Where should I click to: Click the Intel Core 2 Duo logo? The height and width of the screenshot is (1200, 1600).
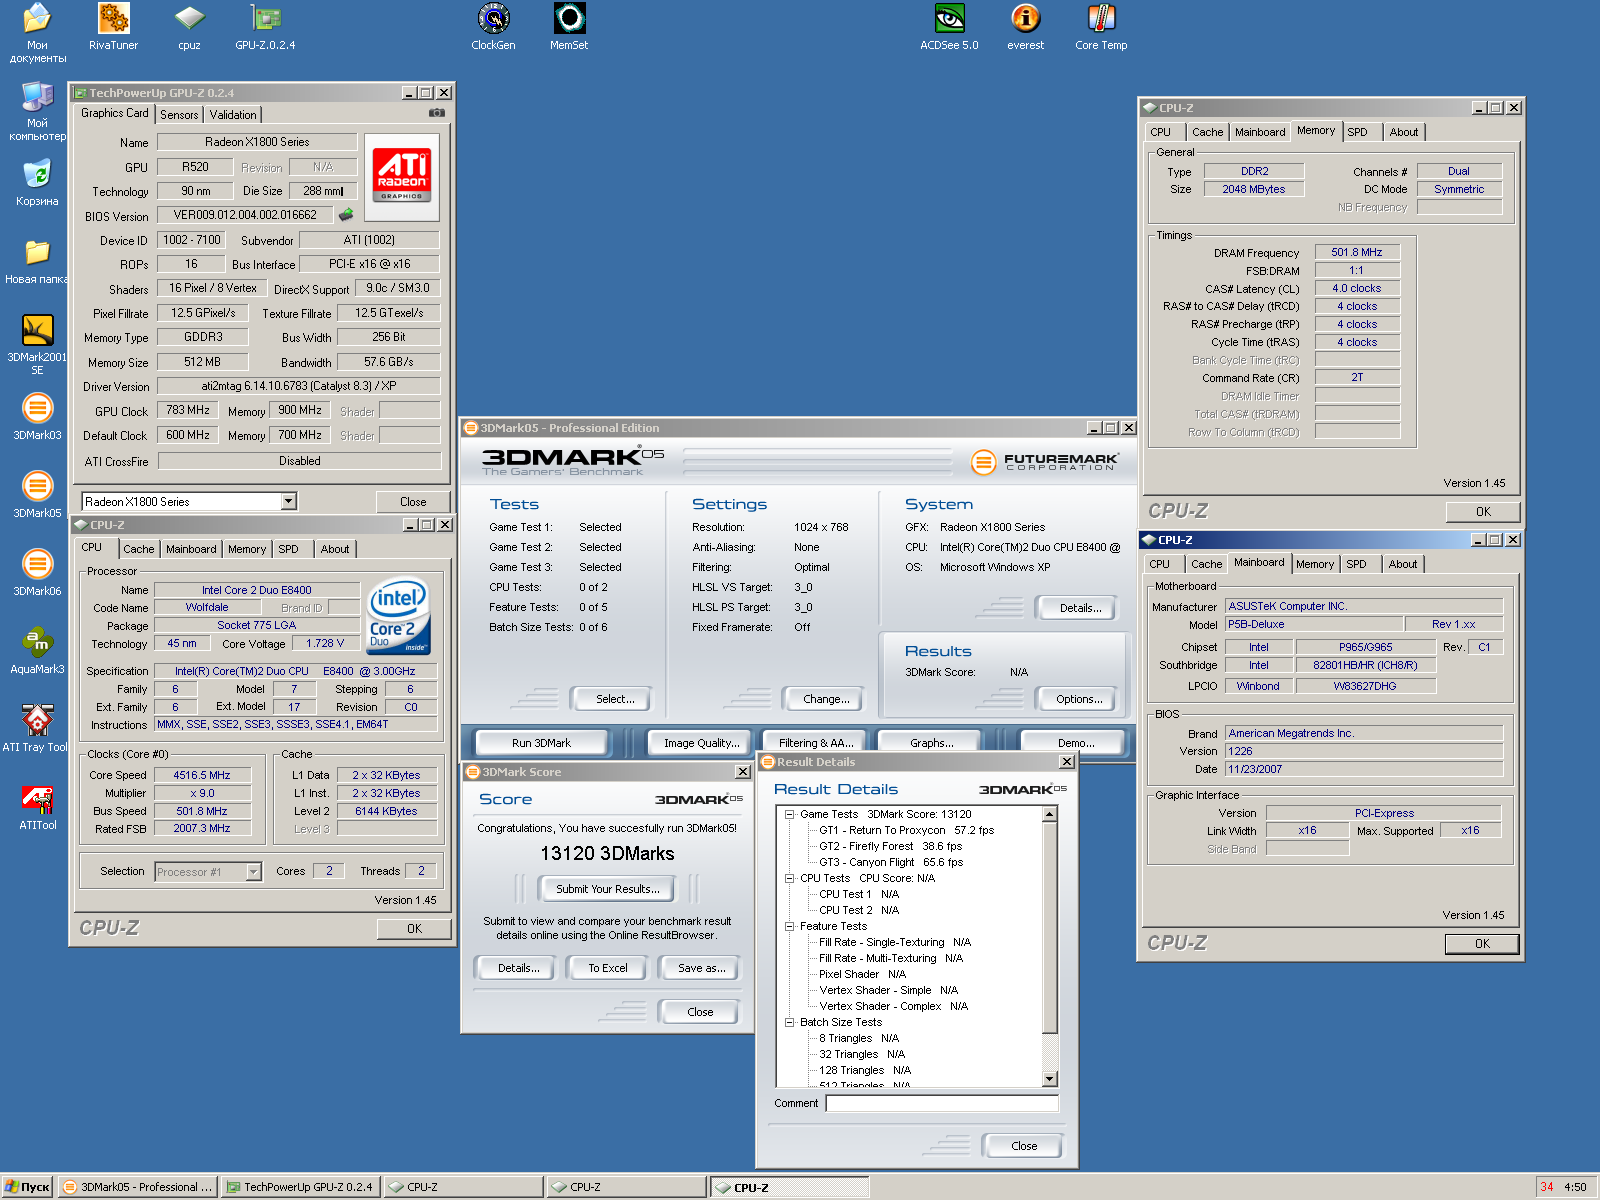coord(399,616)
